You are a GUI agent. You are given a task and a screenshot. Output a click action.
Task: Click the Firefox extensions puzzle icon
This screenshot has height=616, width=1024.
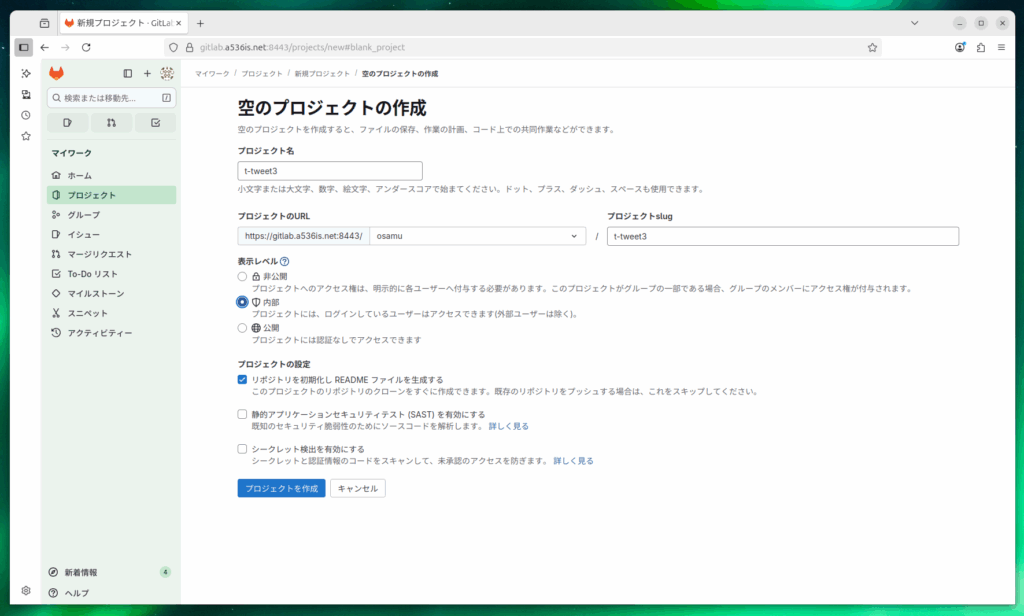tap(981, 47)
